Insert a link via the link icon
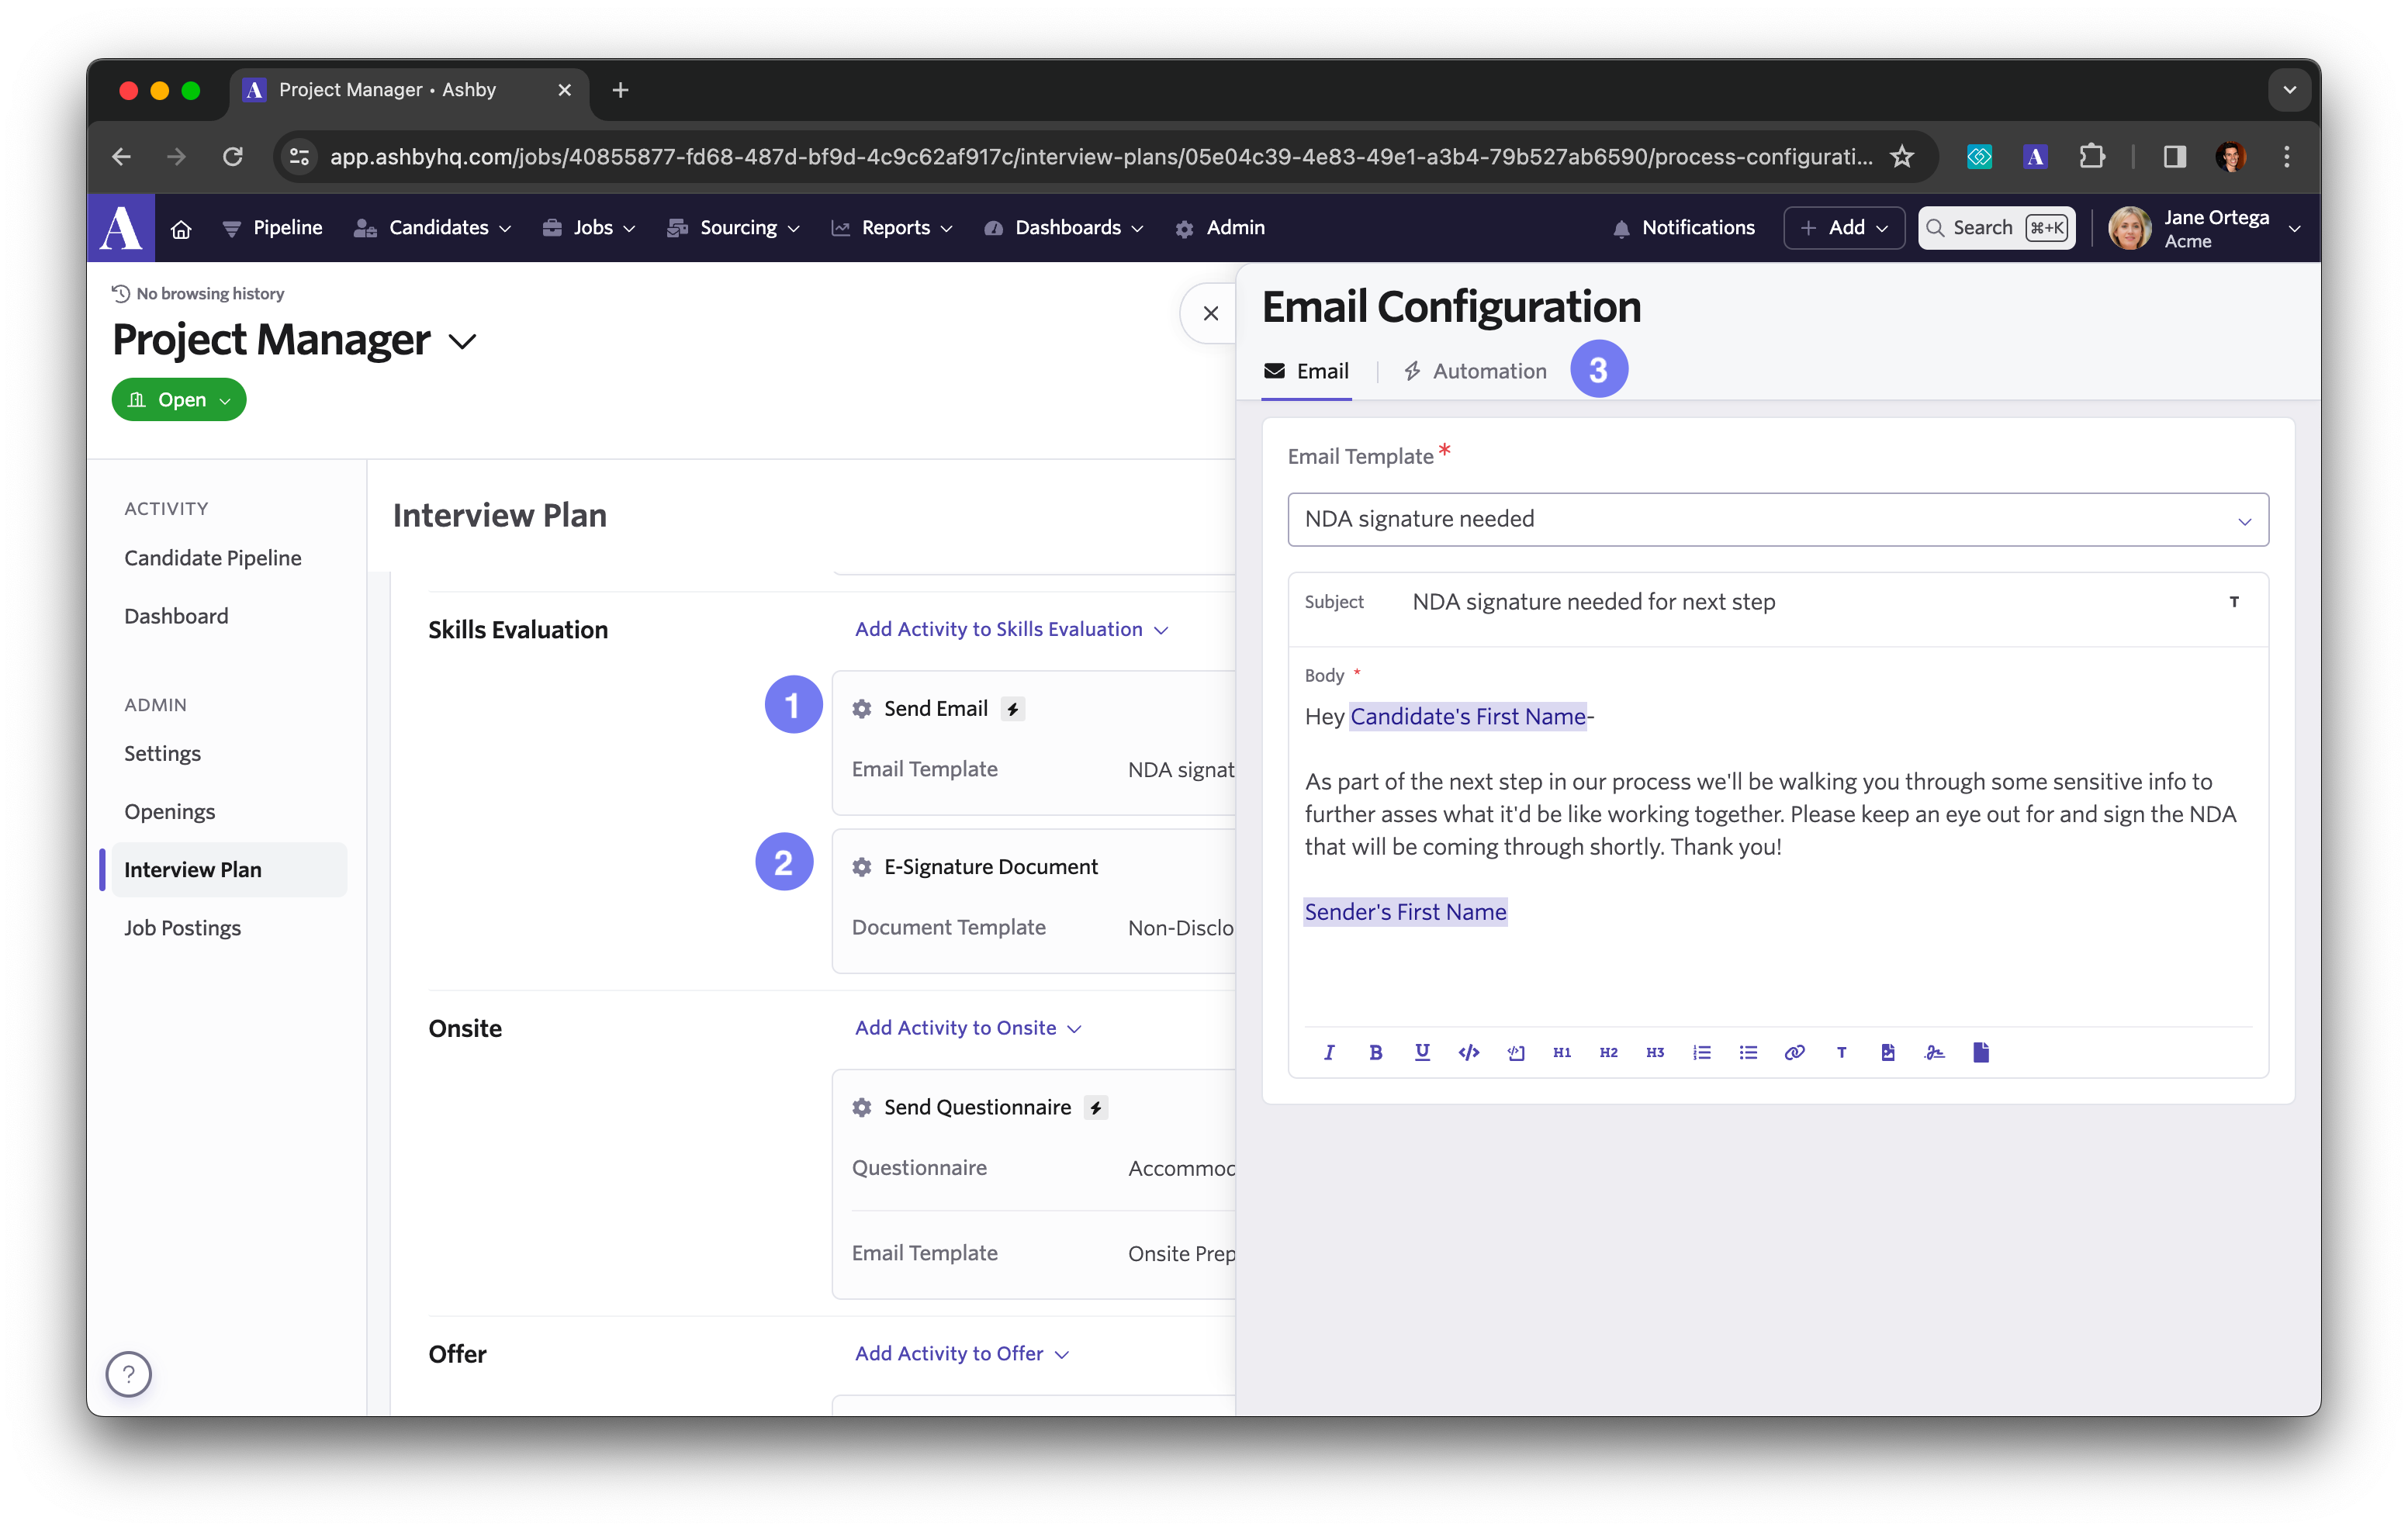This screenshot has width=2408, height=1531. pyautogui.click(x=1794, y=1052)
